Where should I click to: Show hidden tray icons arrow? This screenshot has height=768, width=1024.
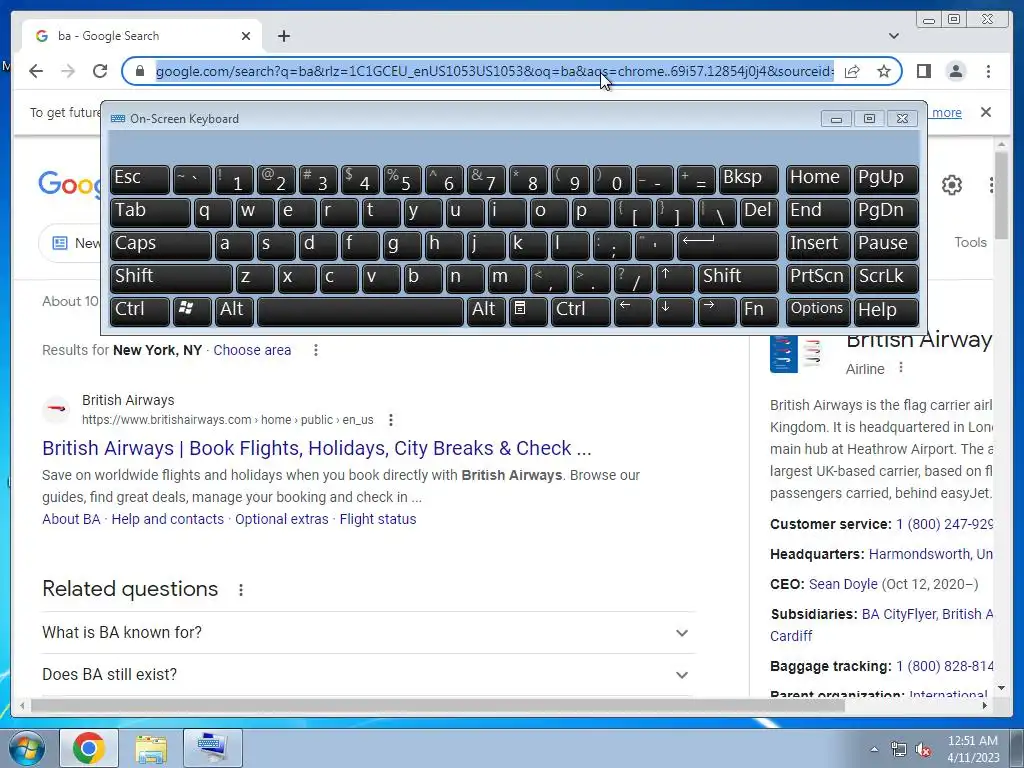[874, 749]
